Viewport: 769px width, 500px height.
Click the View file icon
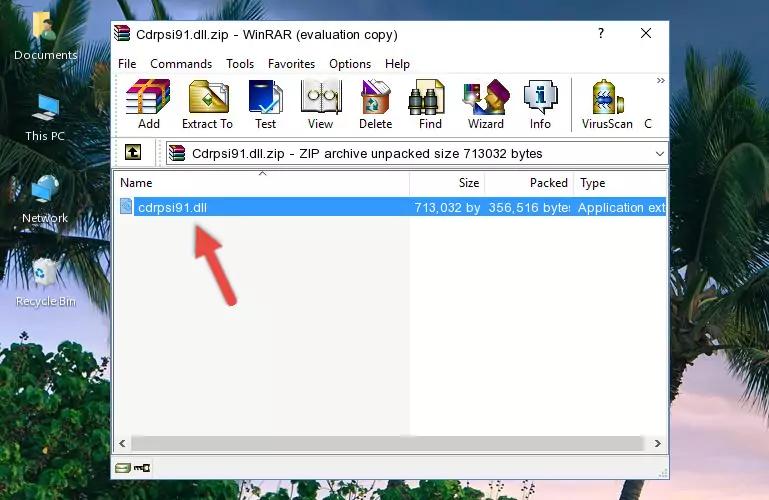click(321, 104)
